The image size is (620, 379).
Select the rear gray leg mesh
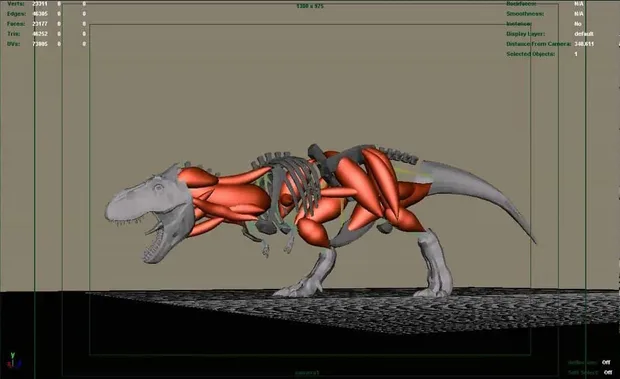[434, 263]
